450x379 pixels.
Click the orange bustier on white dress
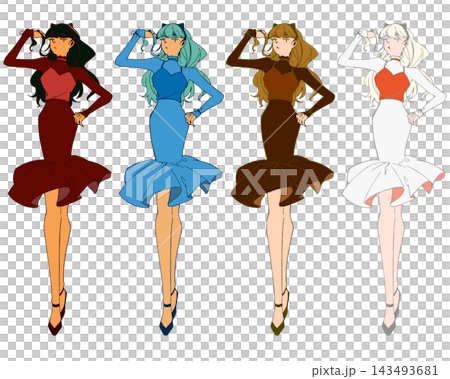pos(393,82)
